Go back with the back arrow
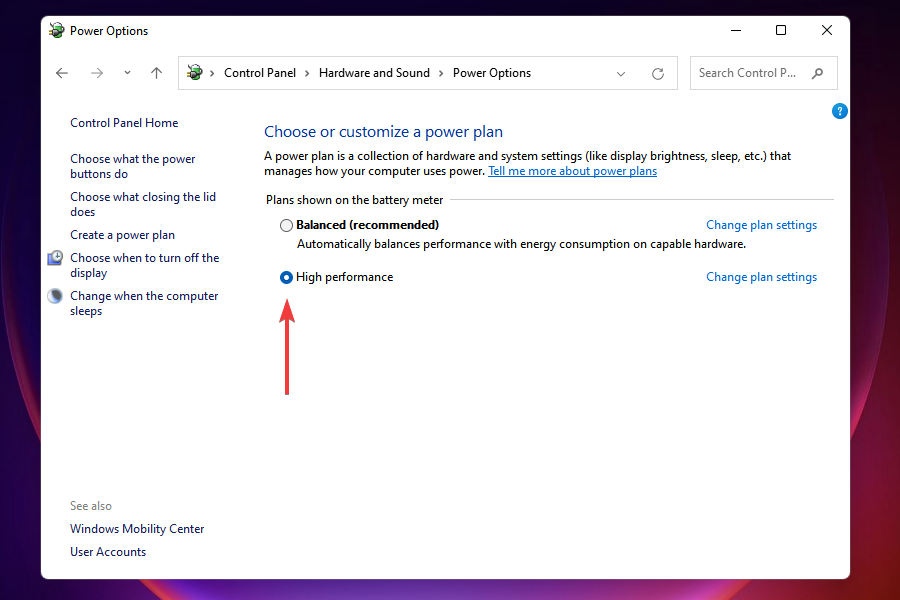The width and height of the screenshot is (900, 600). (x=62, y=73)
